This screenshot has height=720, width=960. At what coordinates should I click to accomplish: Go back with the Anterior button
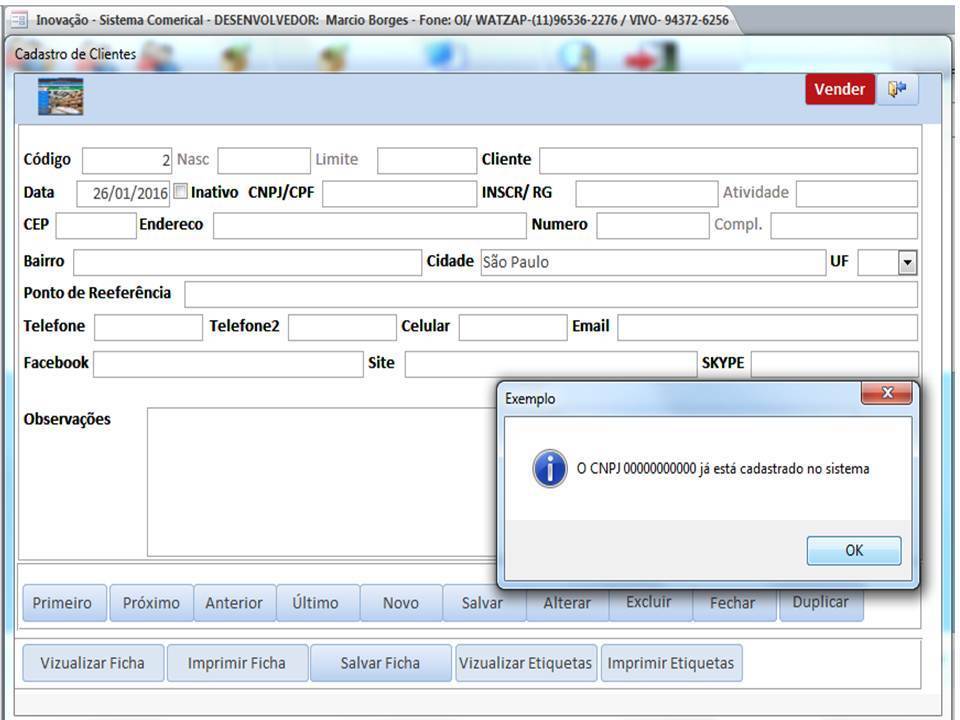coord(234,603)
